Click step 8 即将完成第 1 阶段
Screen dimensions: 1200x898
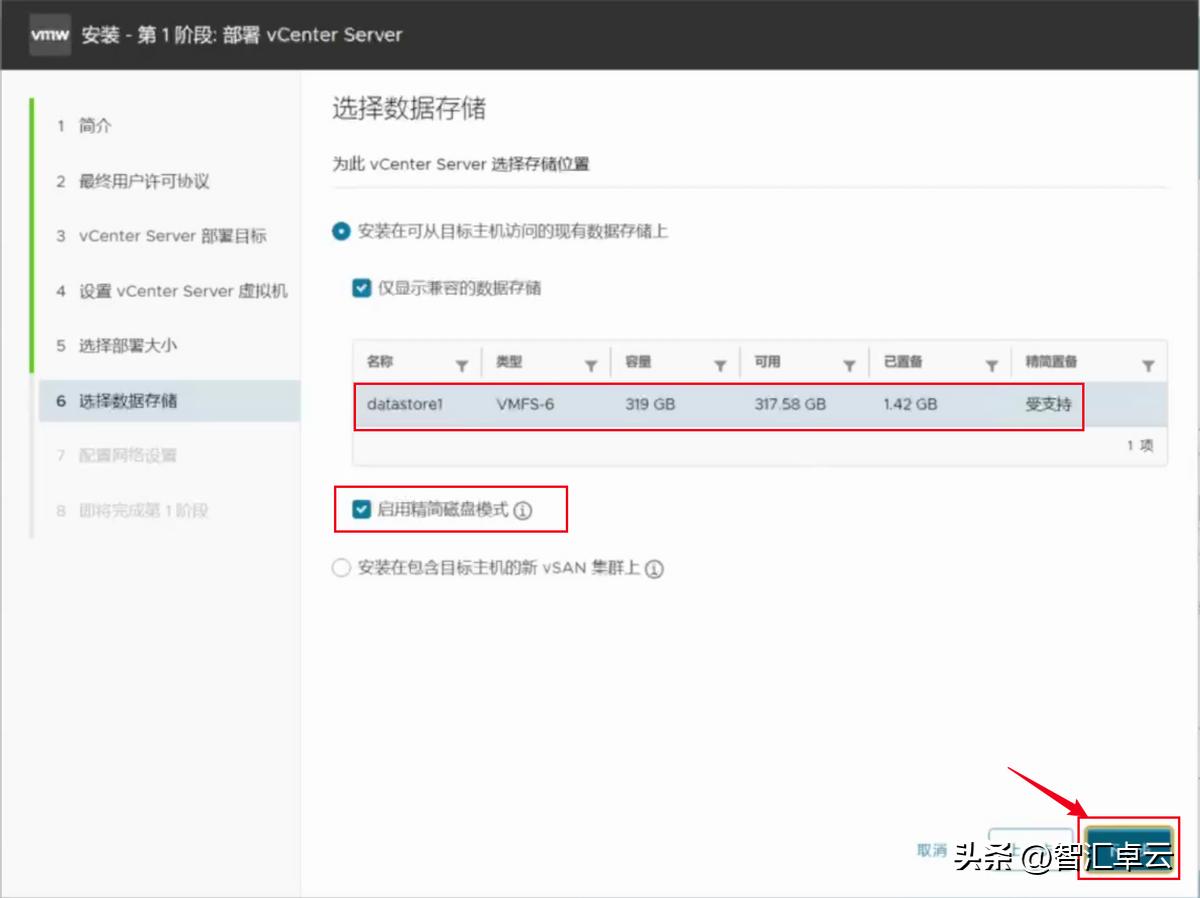(132, 510)
